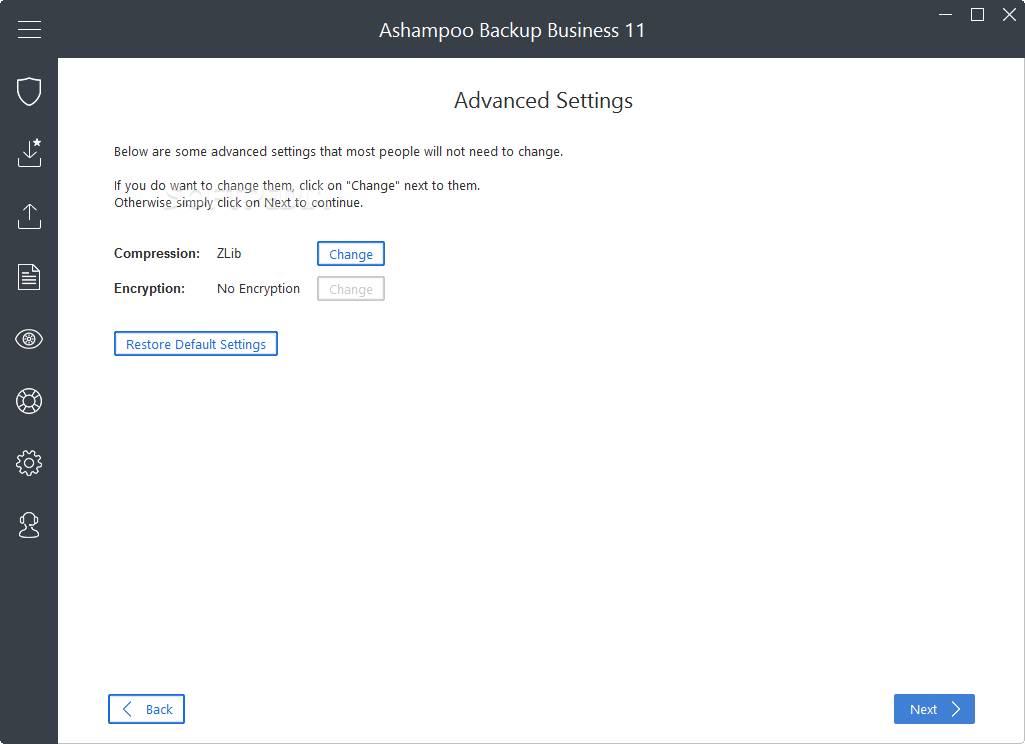The width and height of the screenshot is (1025, 744).
Task: Open settings gear icon in sidebar
Action: pos(29,463)
